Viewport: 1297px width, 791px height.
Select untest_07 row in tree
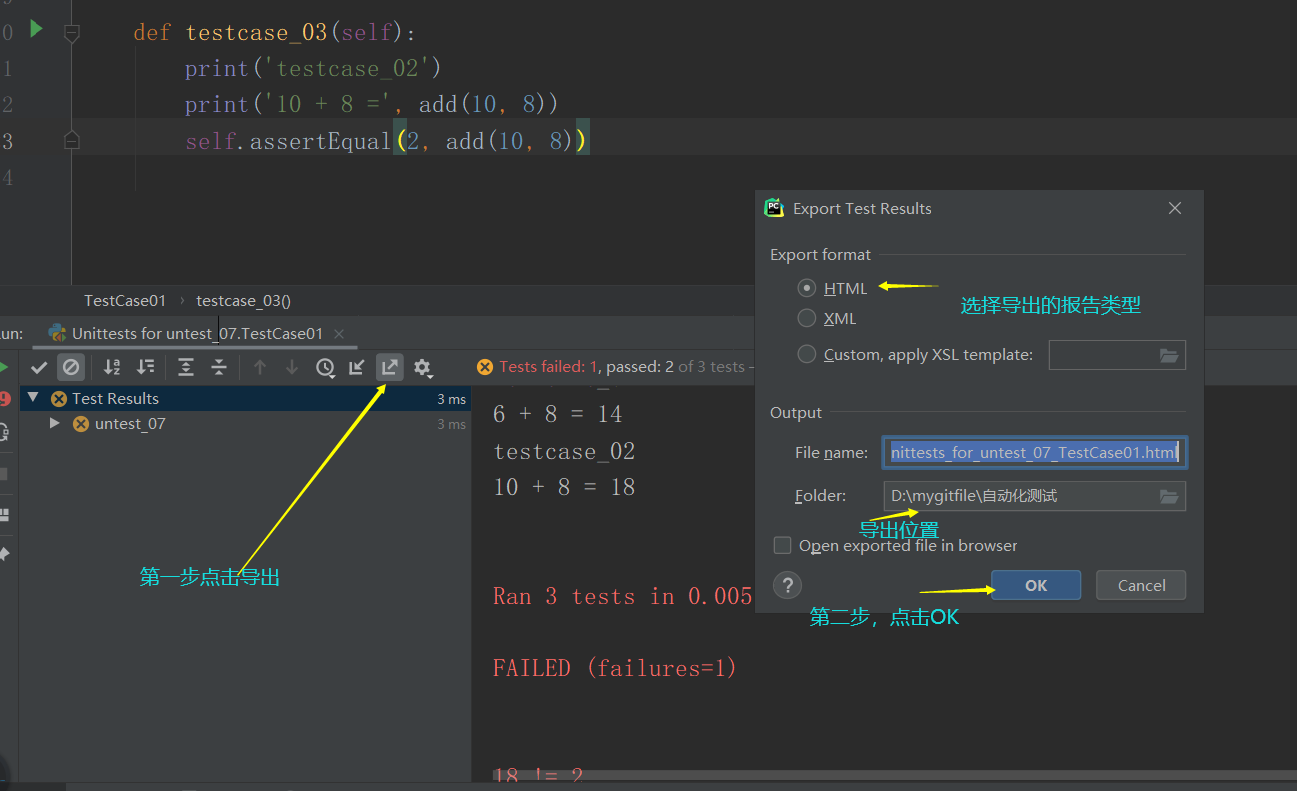coord(245,424)
